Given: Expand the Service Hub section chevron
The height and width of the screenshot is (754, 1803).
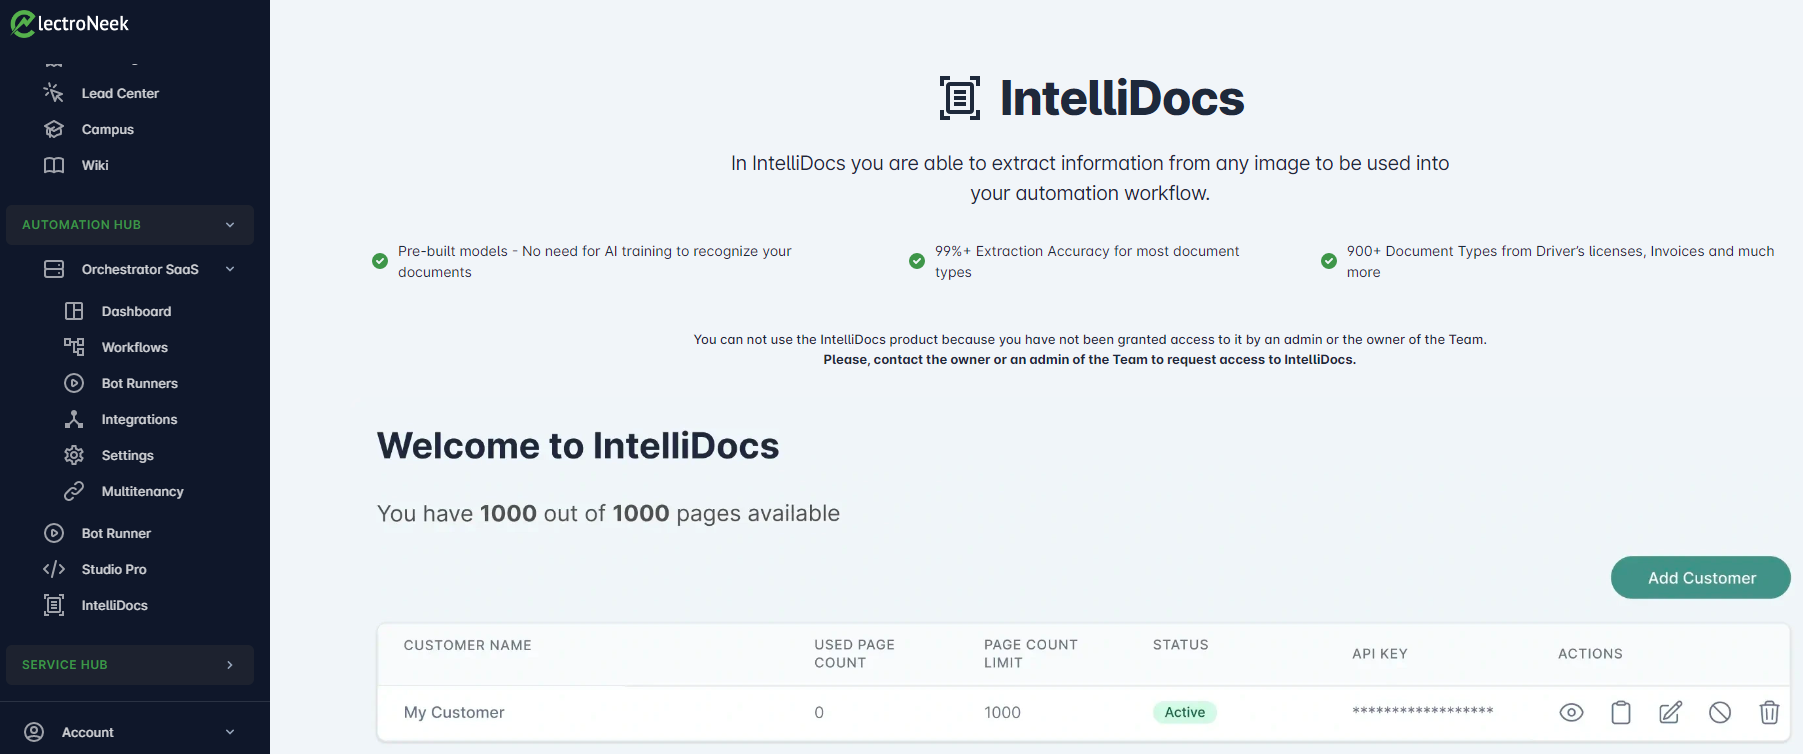Looking at the screenshot, I should pos(230,665).
